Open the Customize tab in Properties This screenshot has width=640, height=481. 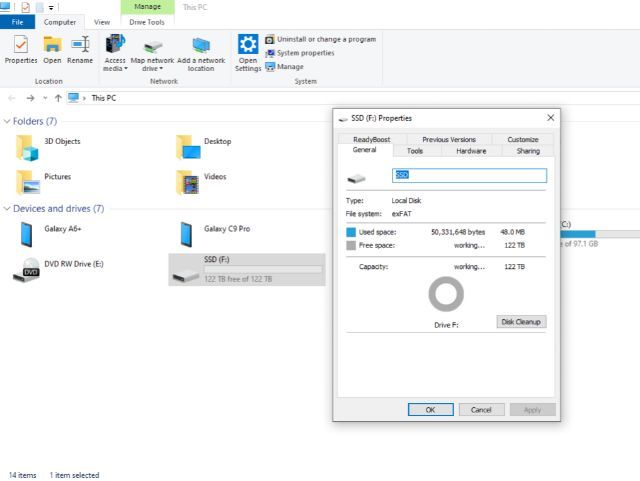click(x=523, y=139)
